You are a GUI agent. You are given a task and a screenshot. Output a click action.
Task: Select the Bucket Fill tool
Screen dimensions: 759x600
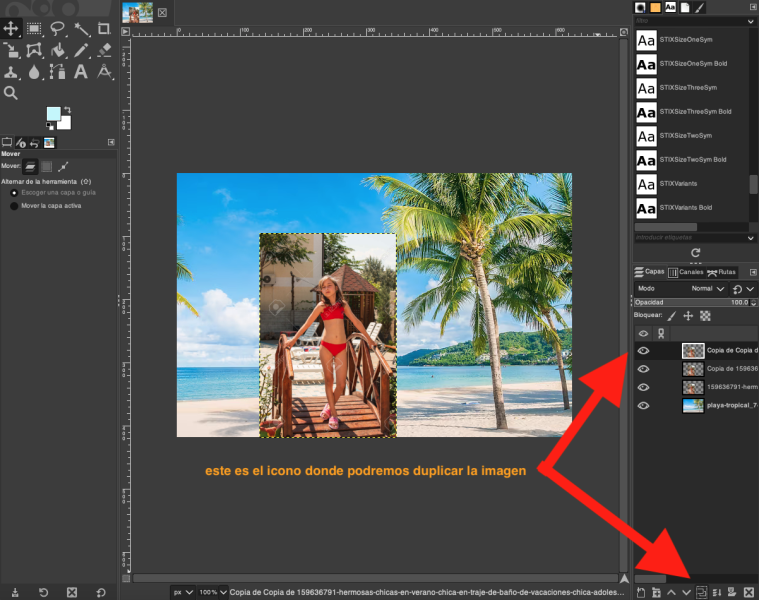pos(57,50)
